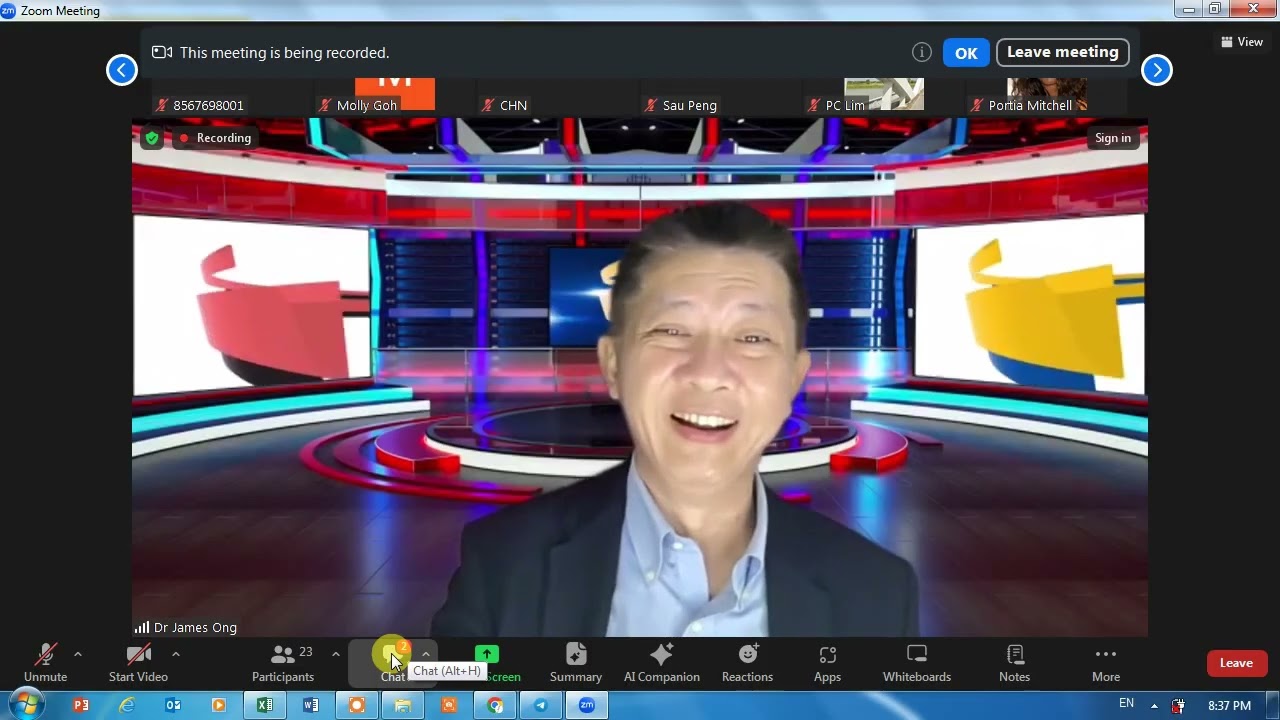1280x720 pixels.
Task: Open the View layout menu
Action: (x=1242, y=42)
